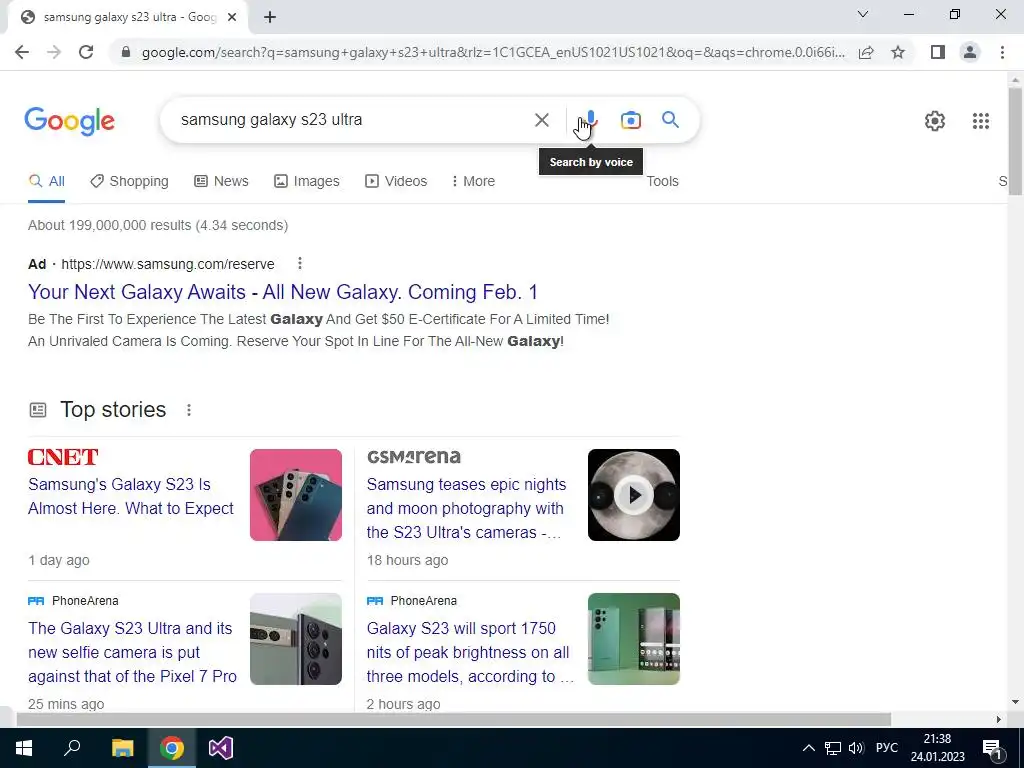The width and height of the screenshot is (1024, 768).
Task: Click the Pixel versus S23 camera thumbnail
Action: [296, 639]
